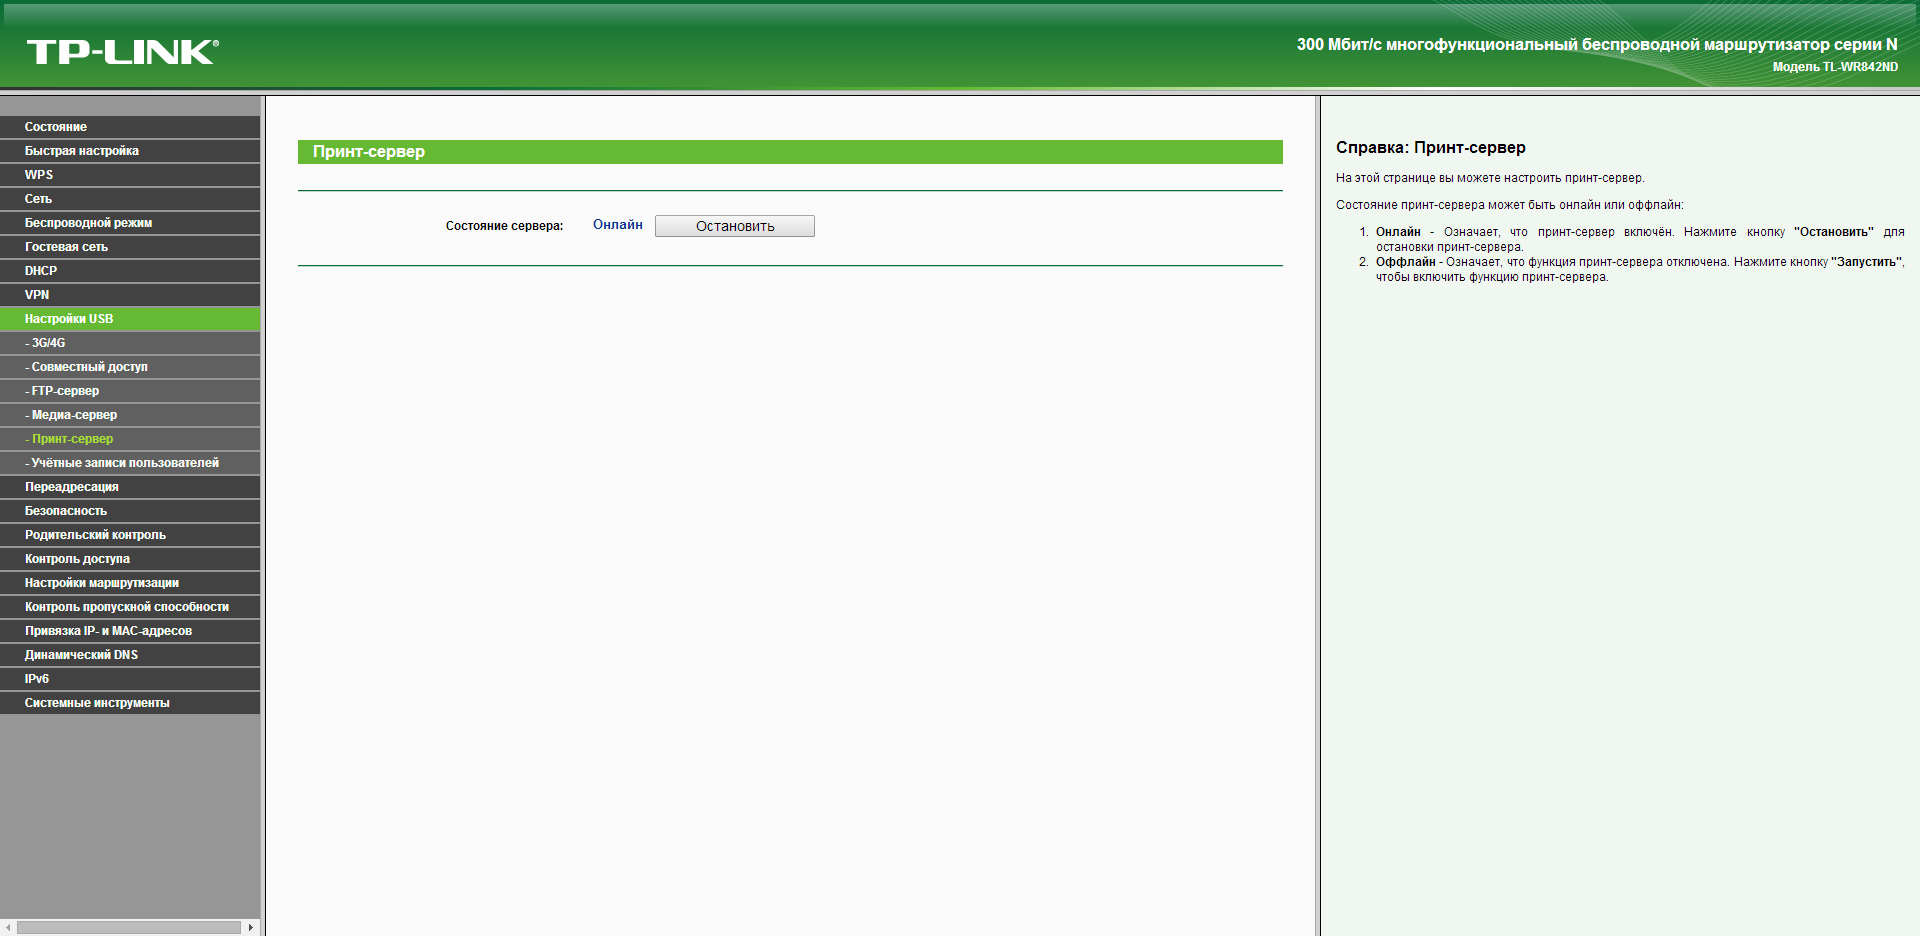The width and height of the screenshot is (1920, 936).
Task: Open Динамический DNS settings
Action: [x=130, y=655]
